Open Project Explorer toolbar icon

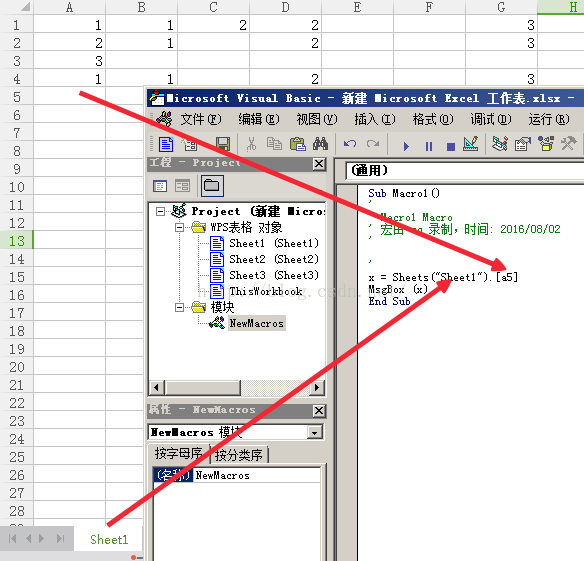500,144
